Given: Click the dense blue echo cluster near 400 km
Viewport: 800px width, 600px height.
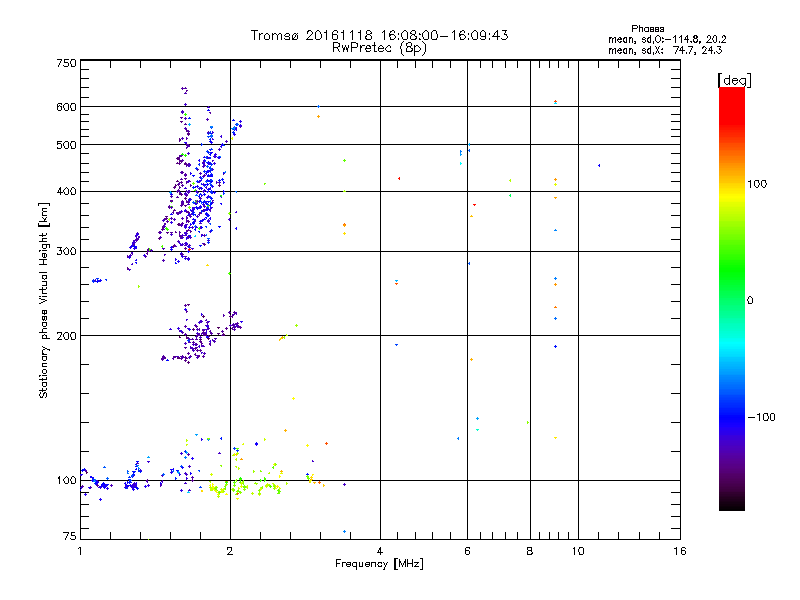Looking at the screenshot, I should pos(204,191).
